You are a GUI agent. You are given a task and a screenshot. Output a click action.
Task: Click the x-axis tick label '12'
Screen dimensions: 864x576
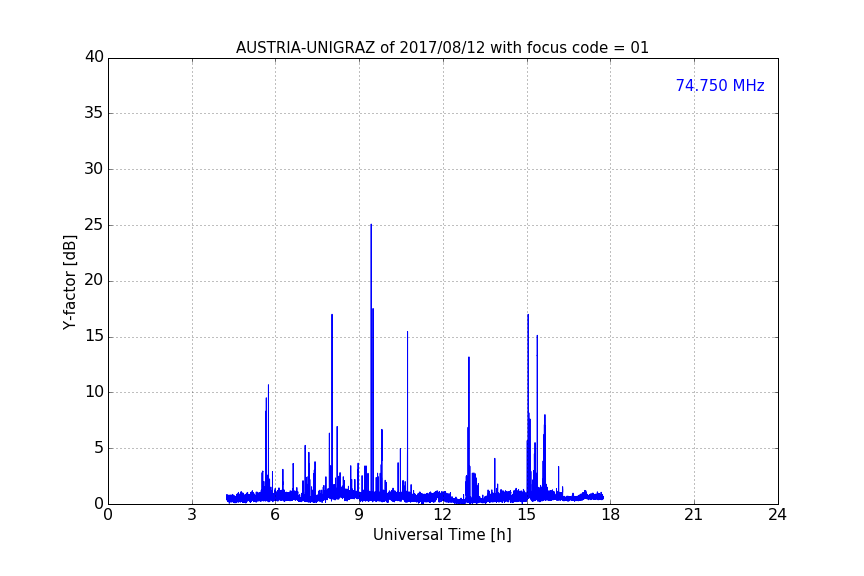[x=442, y=515]
